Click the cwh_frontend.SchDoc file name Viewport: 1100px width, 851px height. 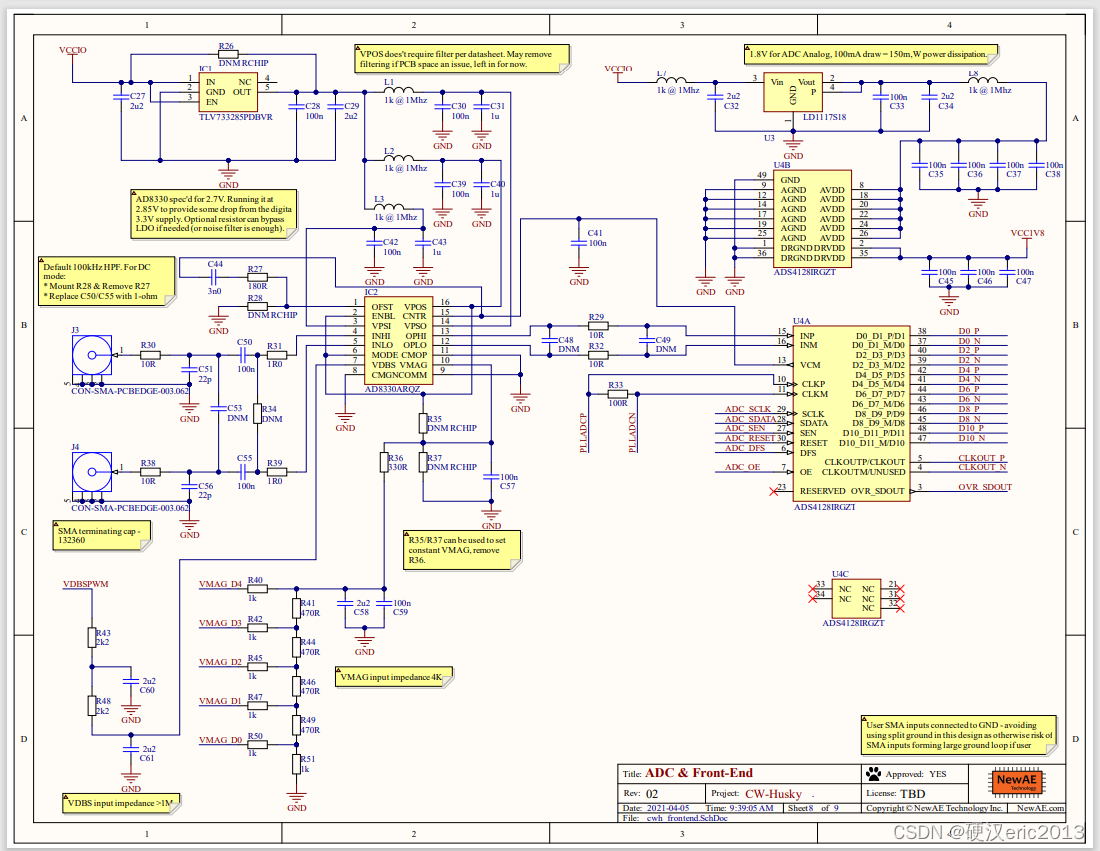pyautogui.click(x=687, y=818)
